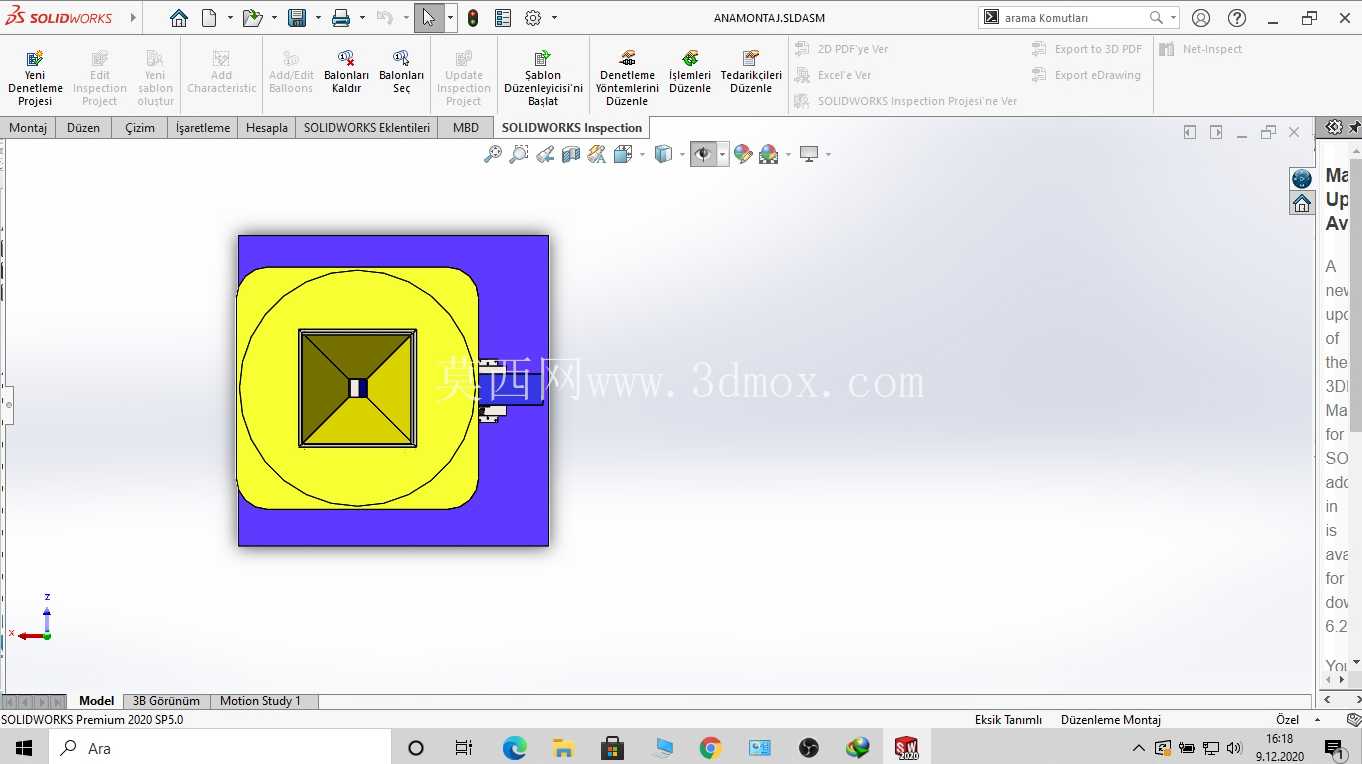
Task: Open İşlemleri Düzenle tool
Action: (690, 72)
